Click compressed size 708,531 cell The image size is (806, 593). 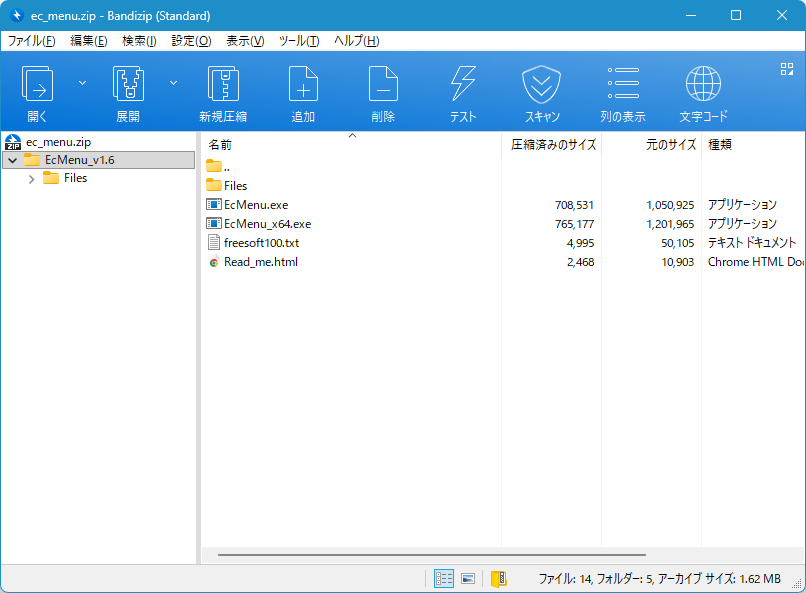click(x=574, y=205)
